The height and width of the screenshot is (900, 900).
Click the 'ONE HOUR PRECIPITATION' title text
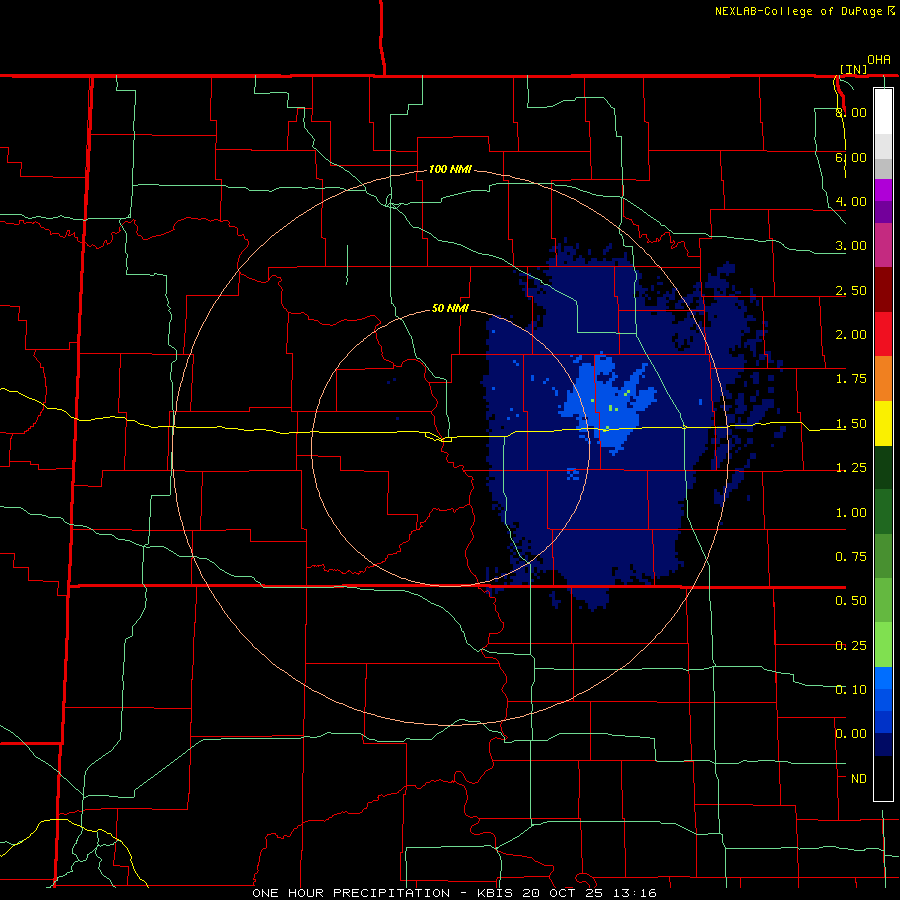tap(351, 893)
